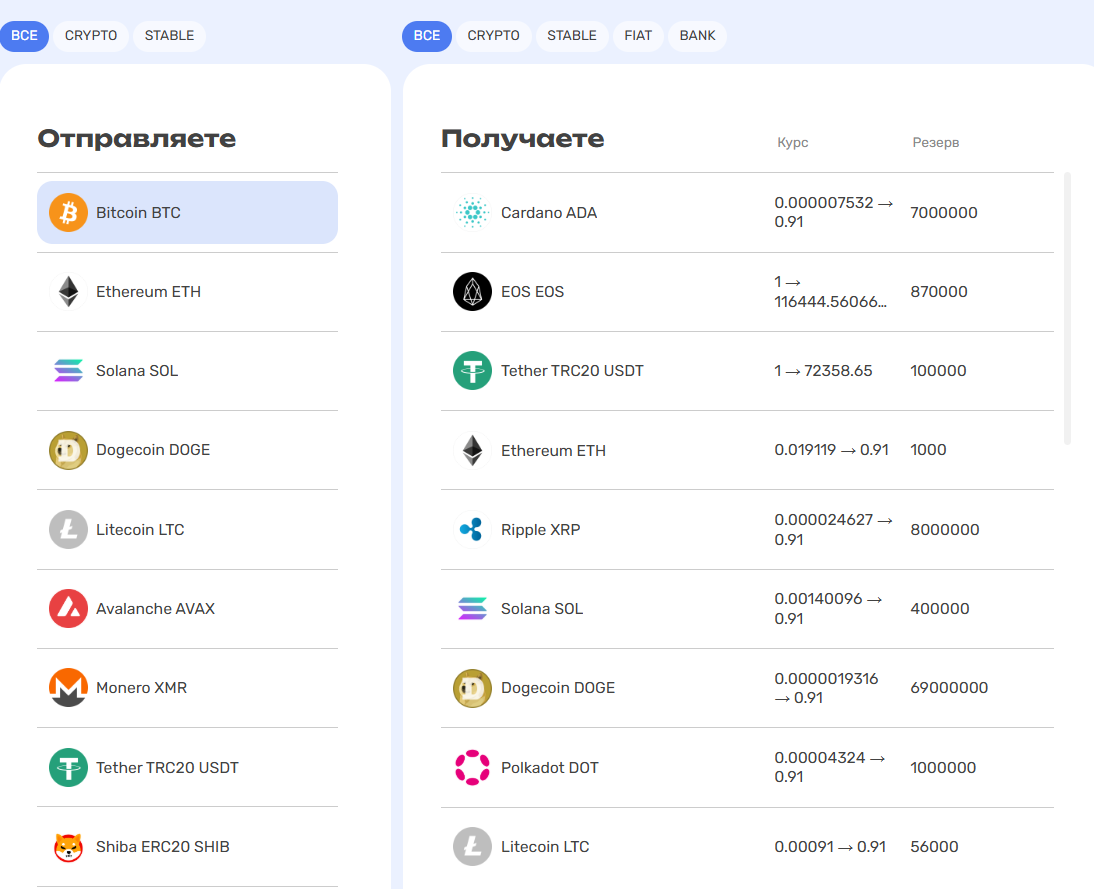Click the Получаете list scrollbar
Screen dimensions: 1094x889
tap(1067, 308)
